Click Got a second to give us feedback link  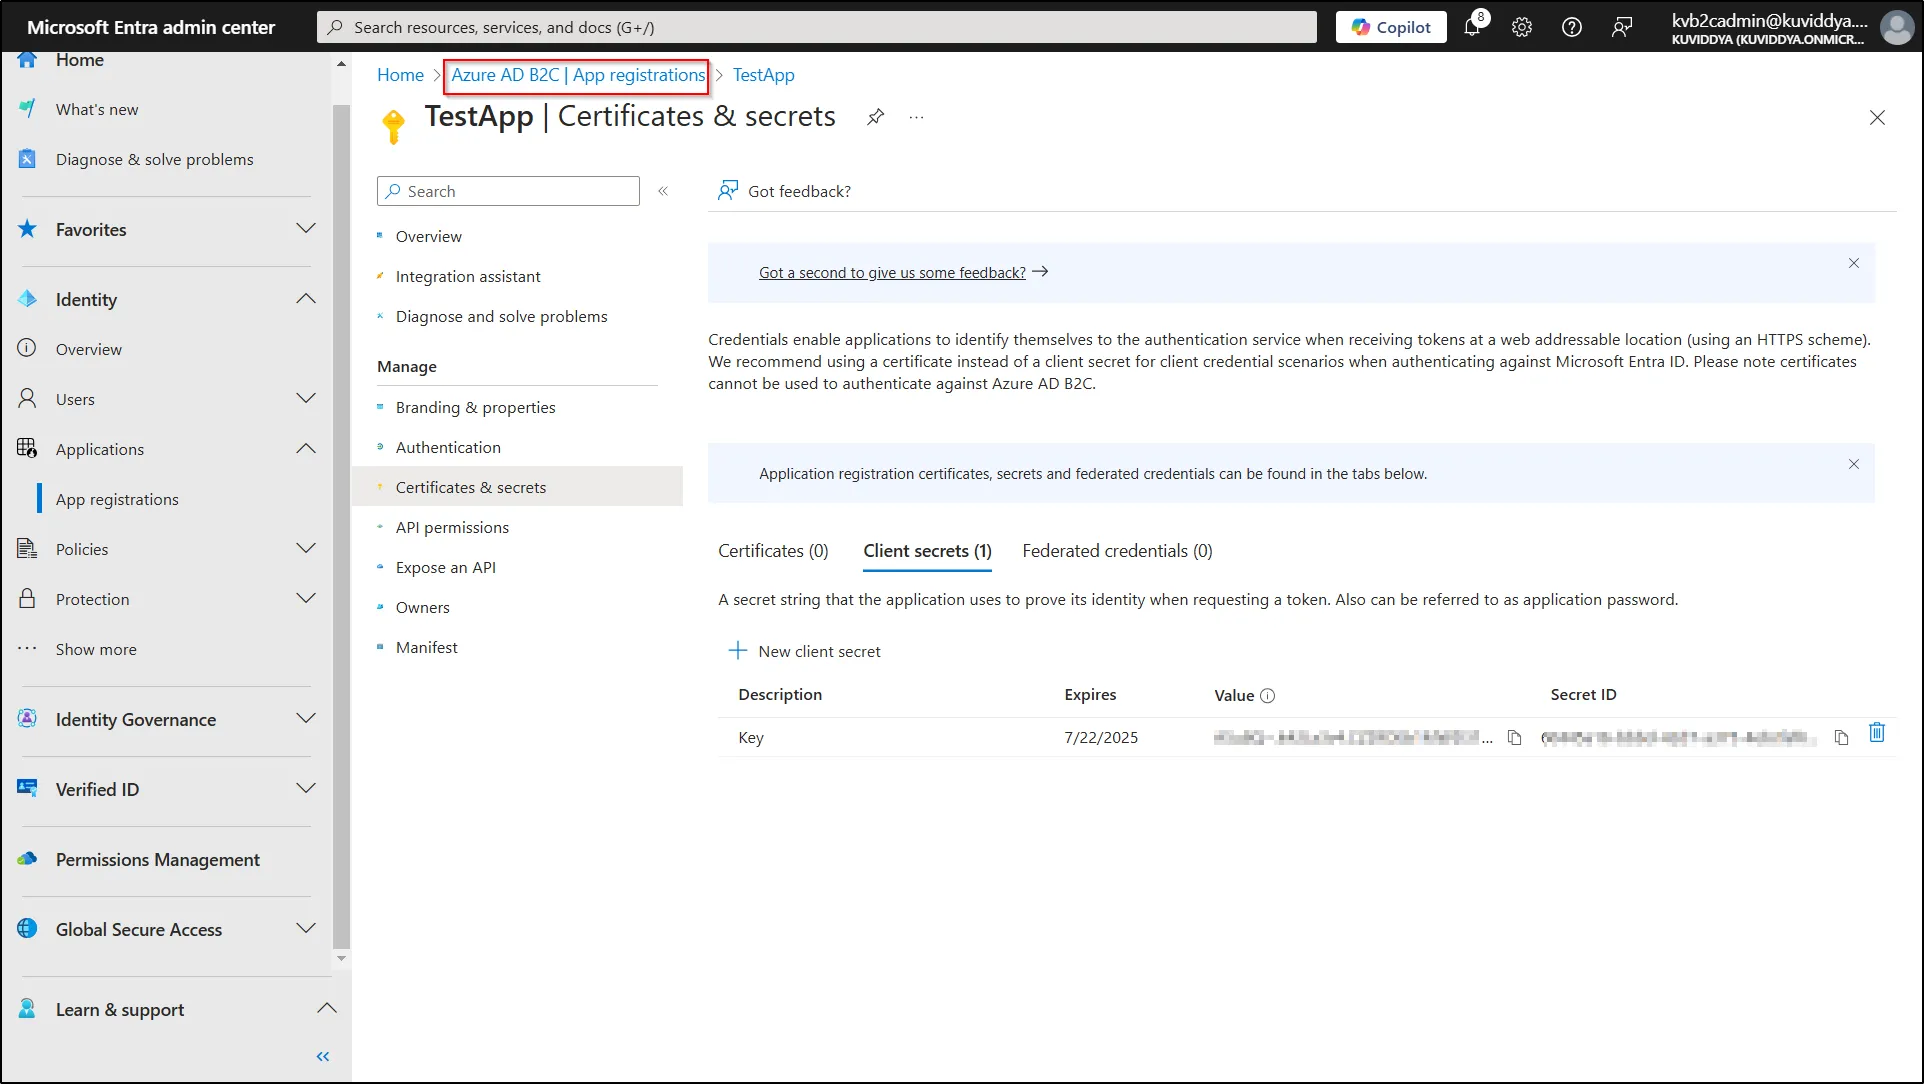tap(893, 271)
